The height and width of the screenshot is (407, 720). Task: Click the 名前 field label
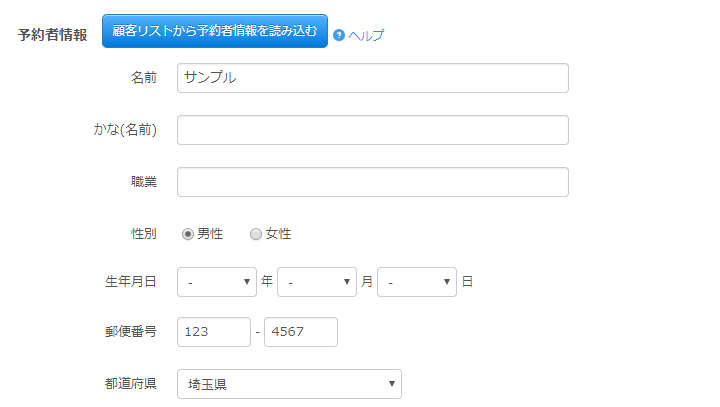[x=143, y=78]
